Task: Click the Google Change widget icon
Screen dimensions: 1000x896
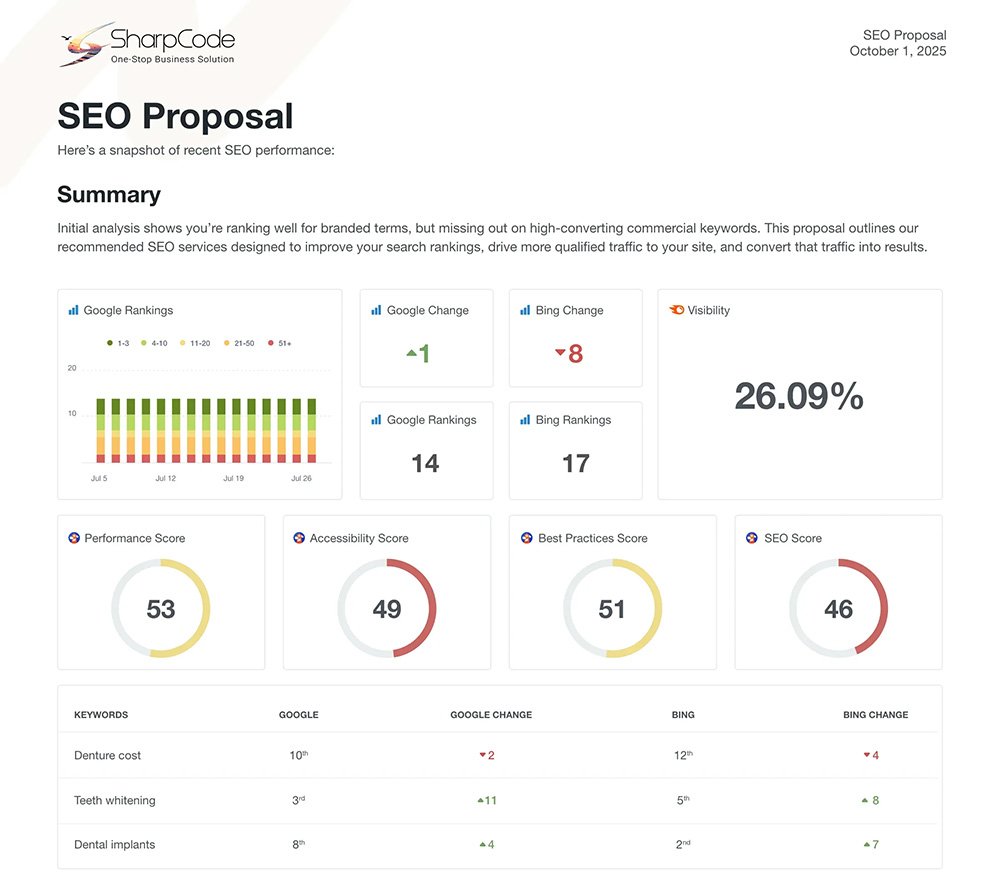Action: [x=376, y=311]
